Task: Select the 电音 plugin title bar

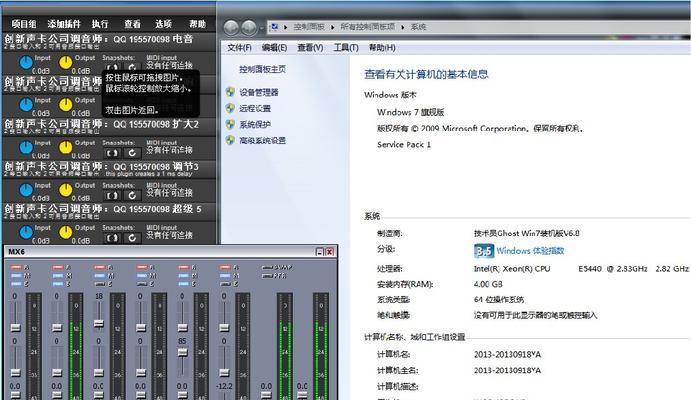Action: 109,41
